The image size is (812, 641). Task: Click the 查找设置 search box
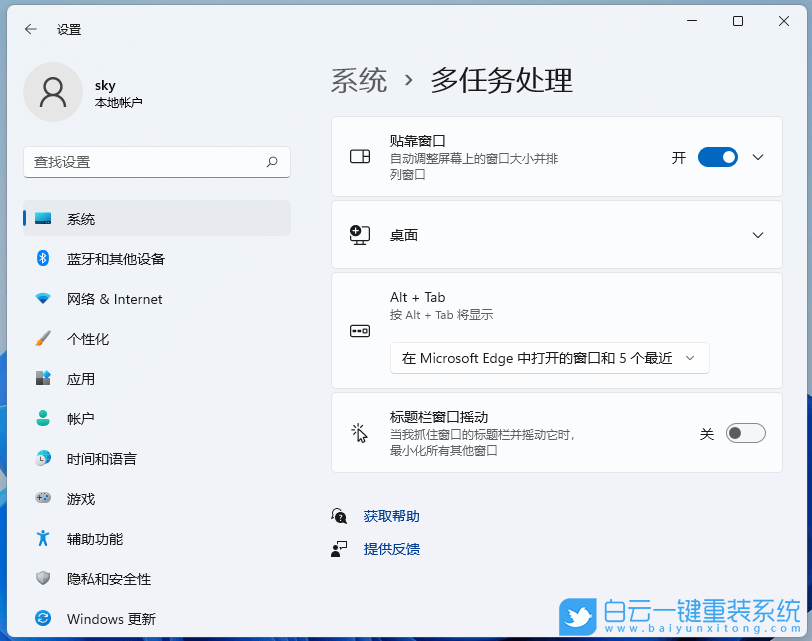coord(156,162)
